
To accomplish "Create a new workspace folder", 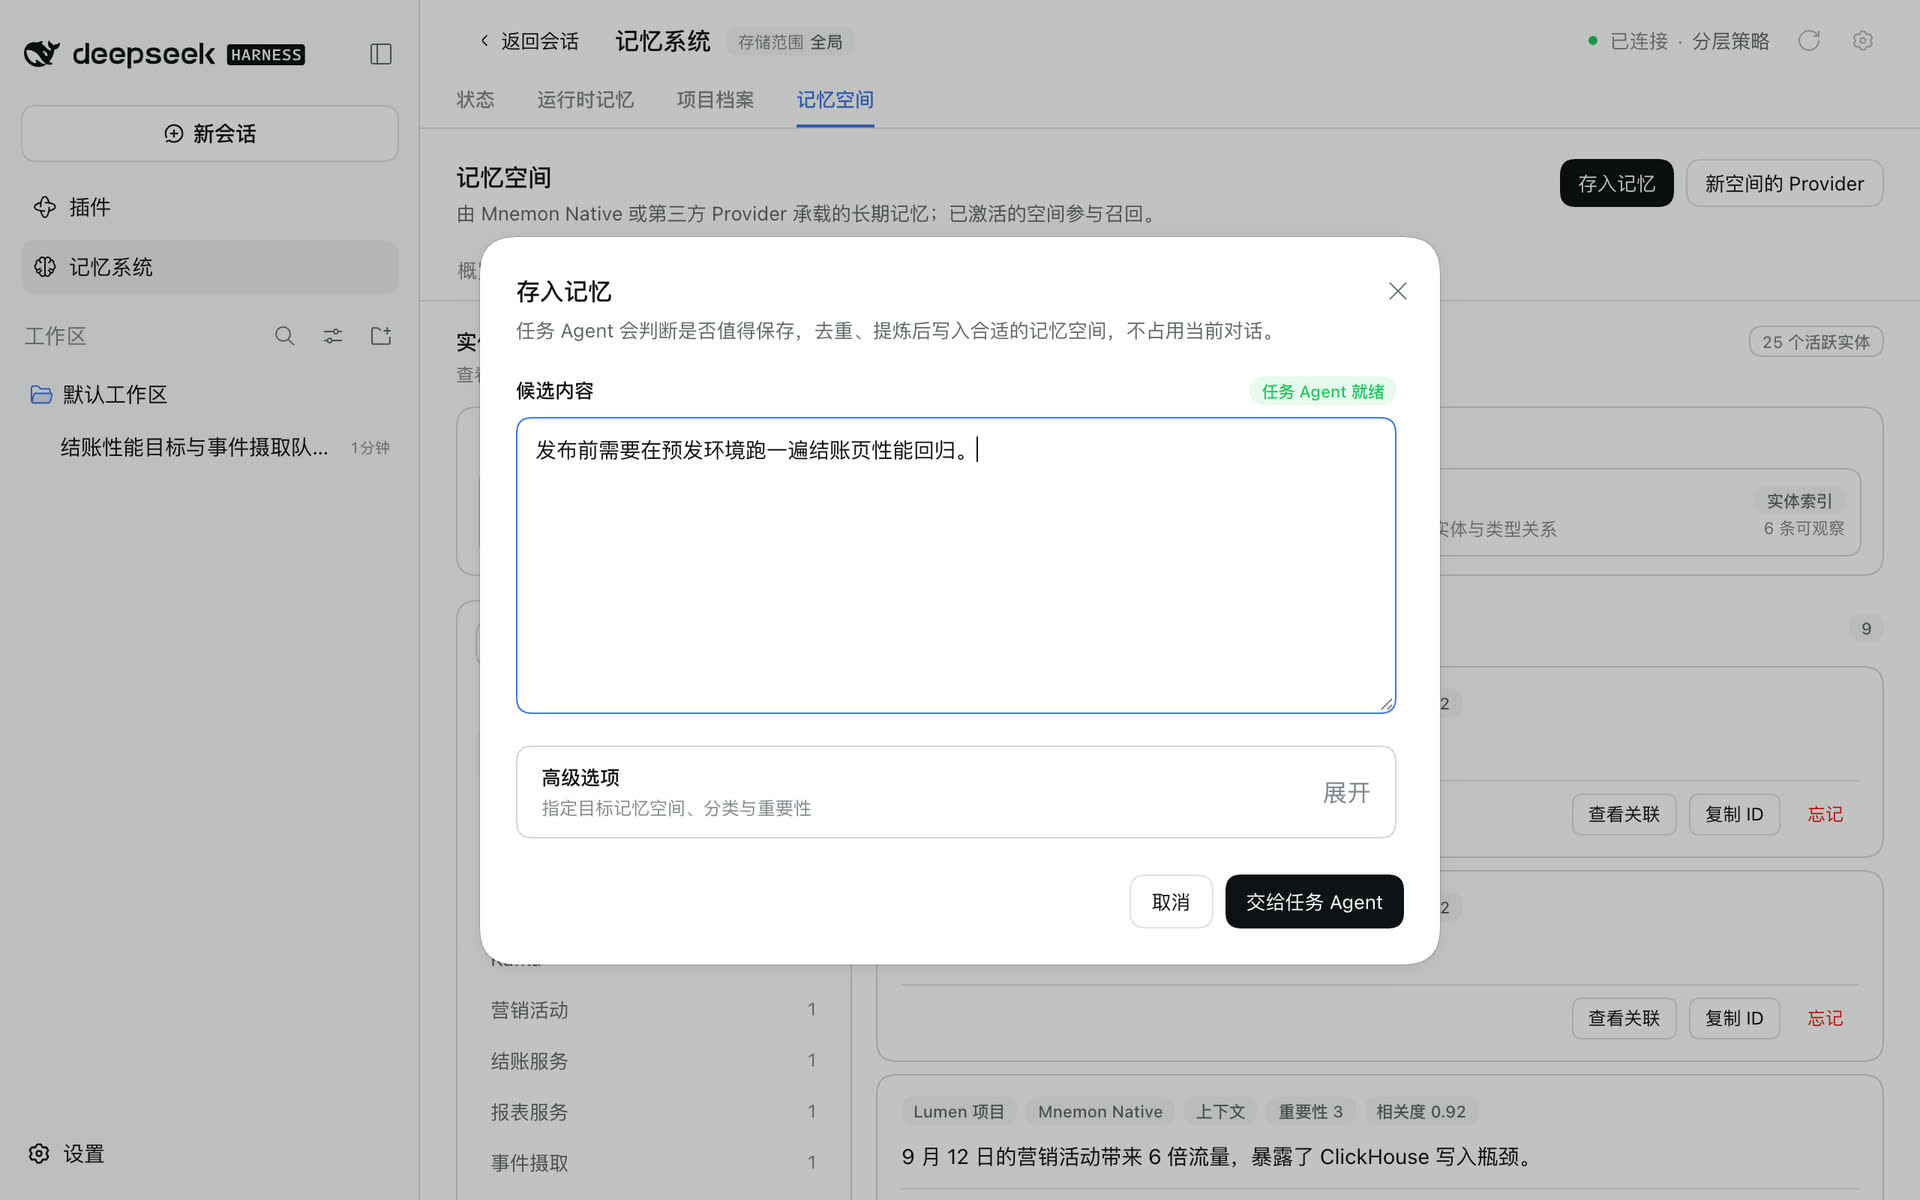I will point(381,336).
